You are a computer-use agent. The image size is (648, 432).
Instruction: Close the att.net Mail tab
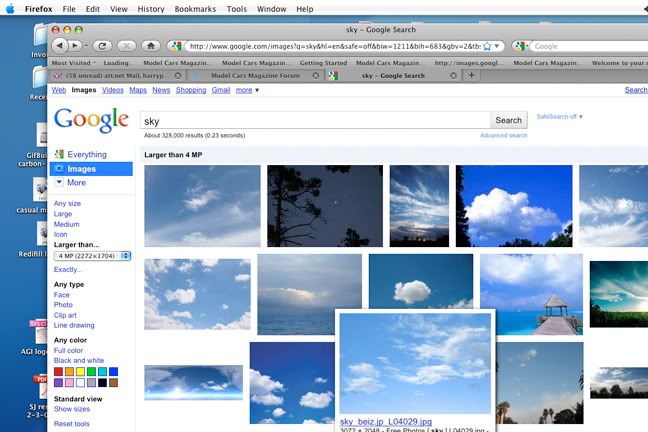[178, 76]
